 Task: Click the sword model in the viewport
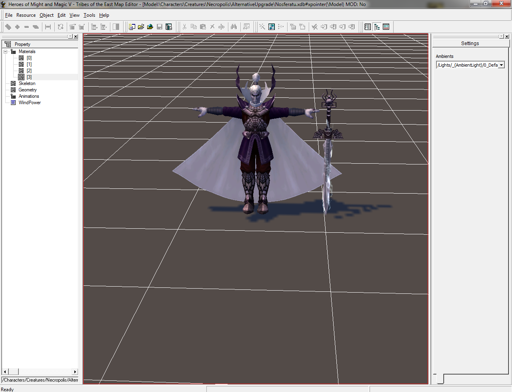tap(328, 152)
